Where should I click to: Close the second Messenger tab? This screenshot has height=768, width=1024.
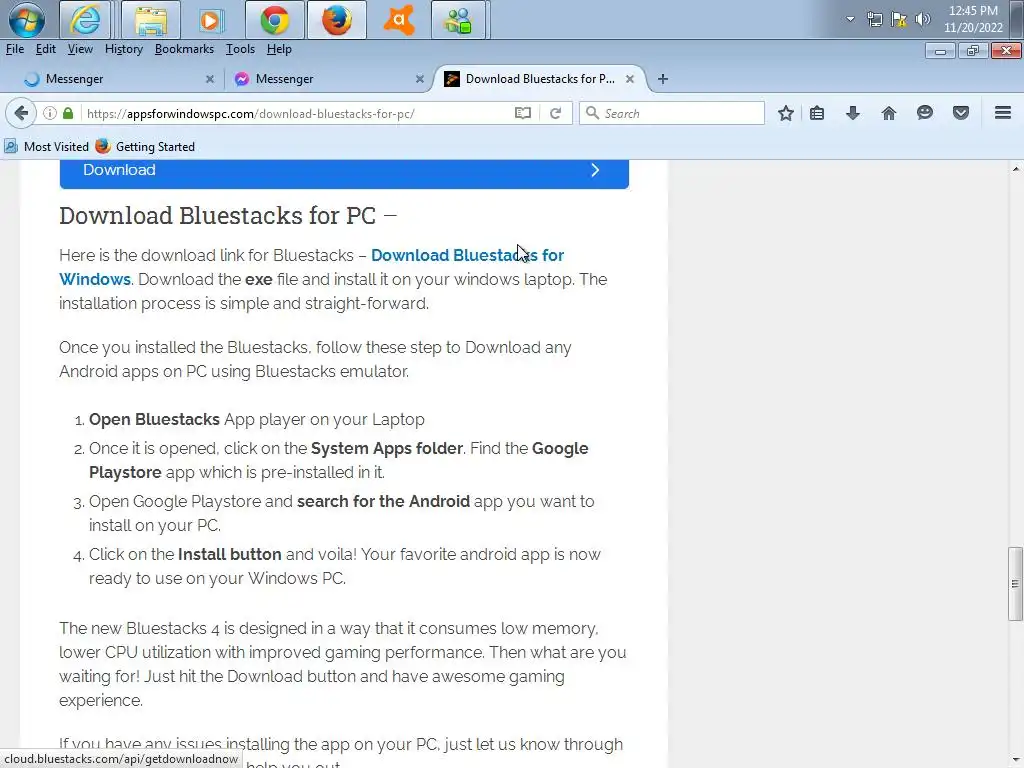420,79
